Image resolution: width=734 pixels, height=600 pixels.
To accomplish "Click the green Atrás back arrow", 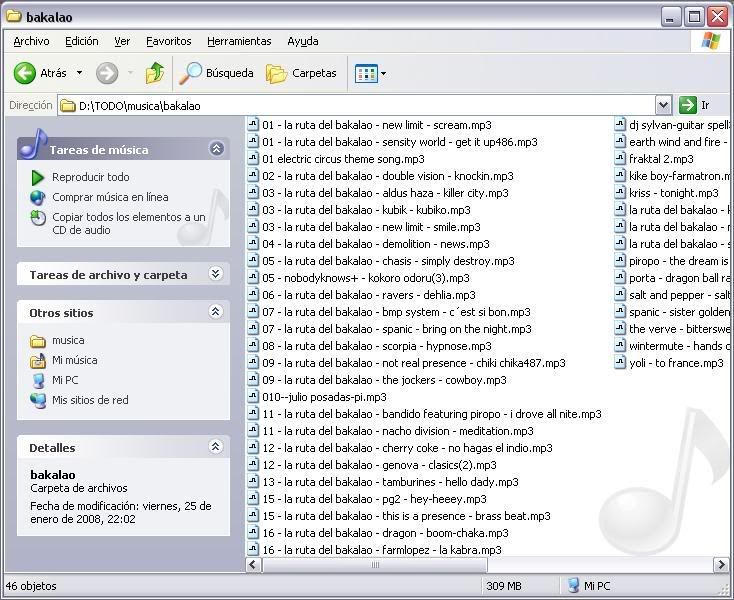I will click(x=24, y=73).
